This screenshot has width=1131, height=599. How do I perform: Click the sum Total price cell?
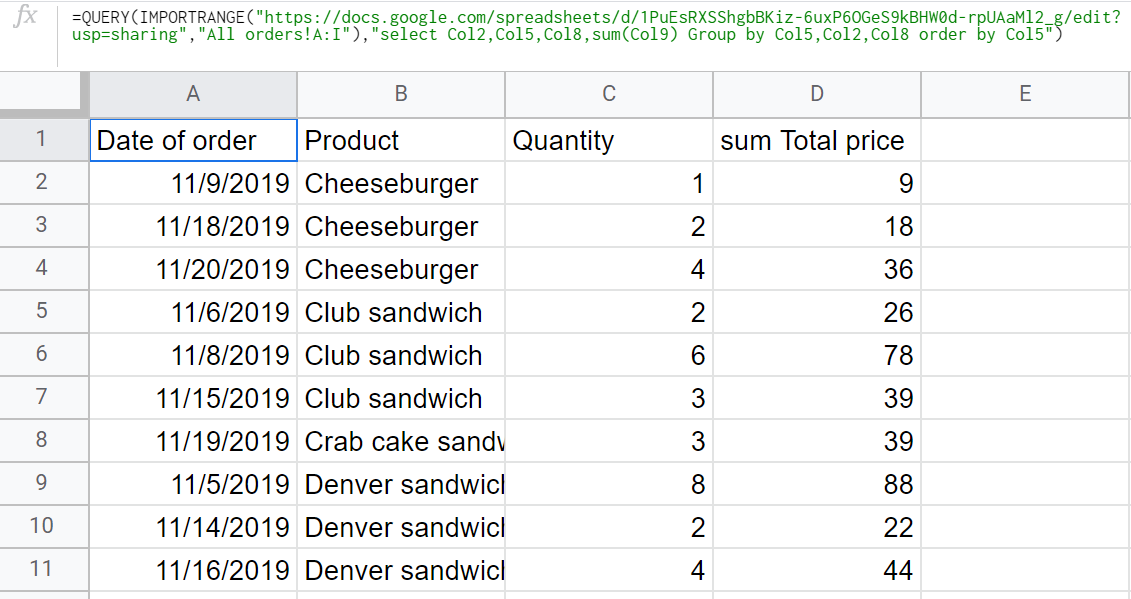coord(817,140)
